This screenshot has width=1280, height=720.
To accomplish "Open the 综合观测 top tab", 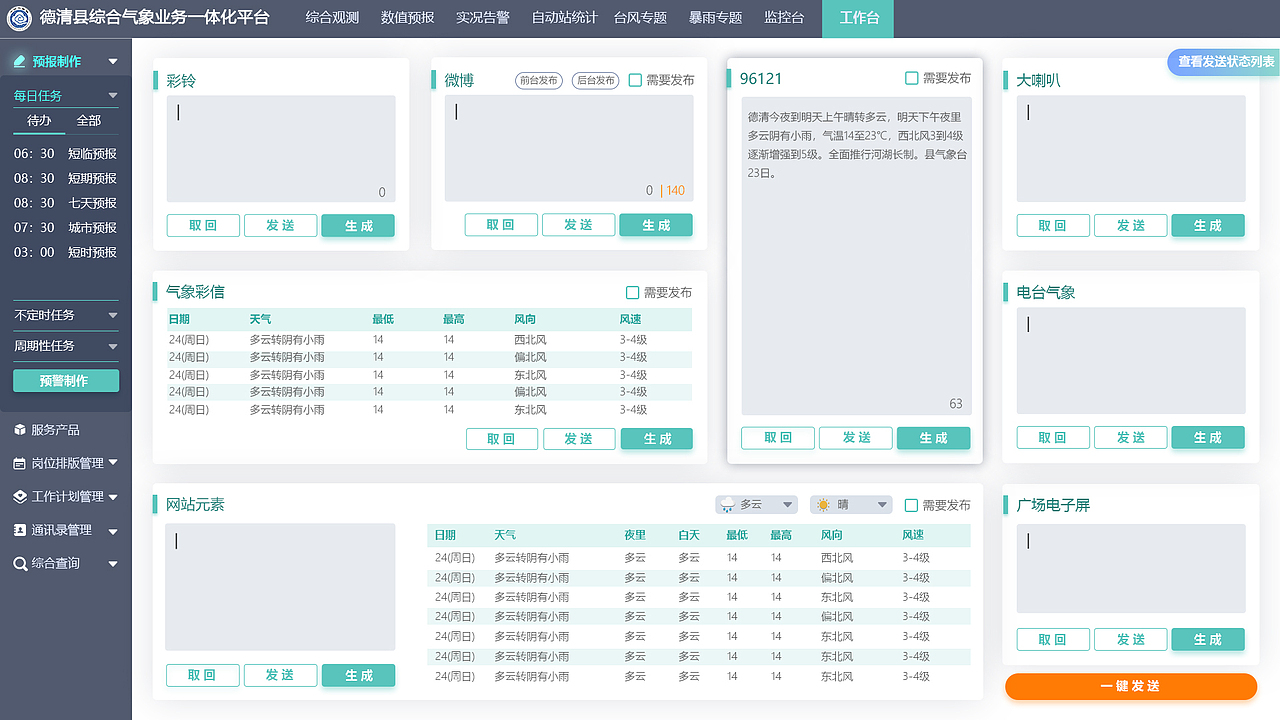I will (x=332, y=18).
